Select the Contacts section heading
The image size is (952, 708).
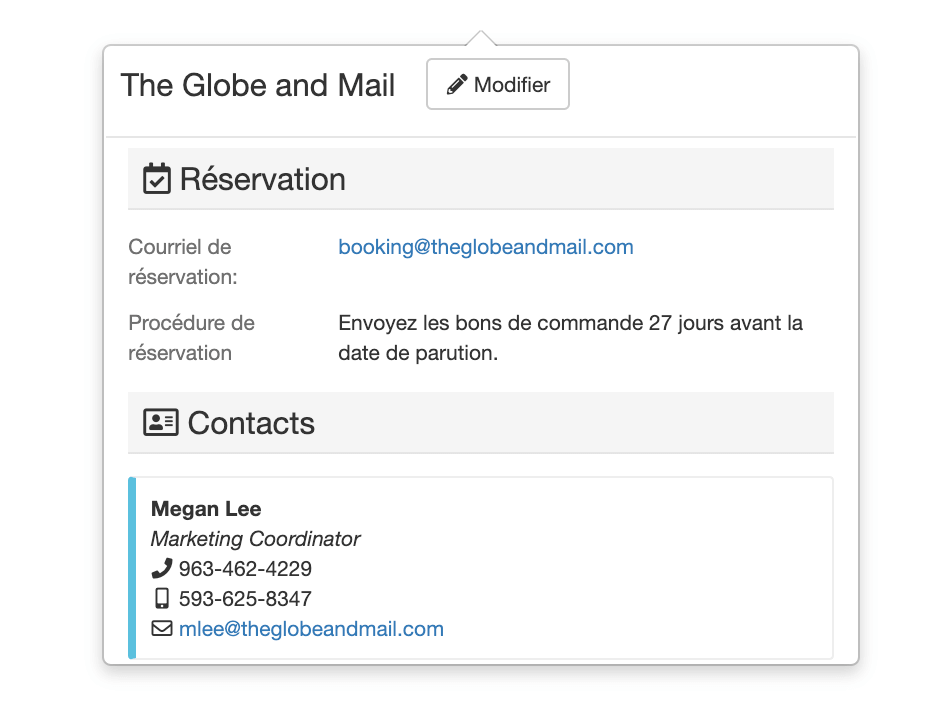(x=251, y=423)
